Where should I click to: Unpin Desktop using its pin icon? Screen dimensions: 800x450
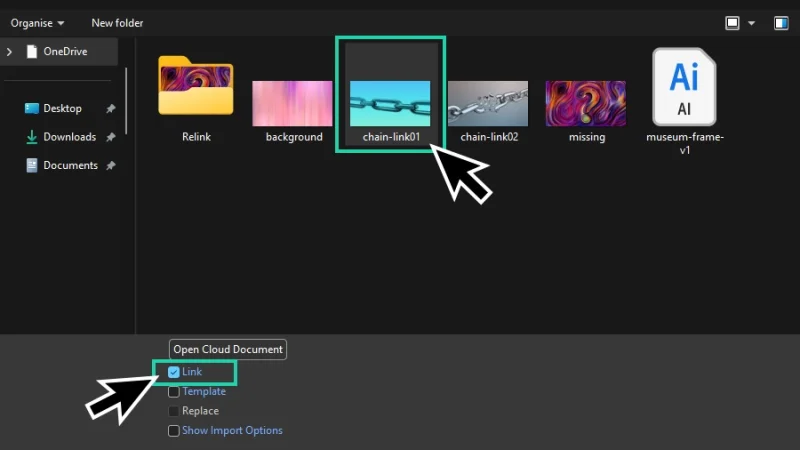pos(108,108)
